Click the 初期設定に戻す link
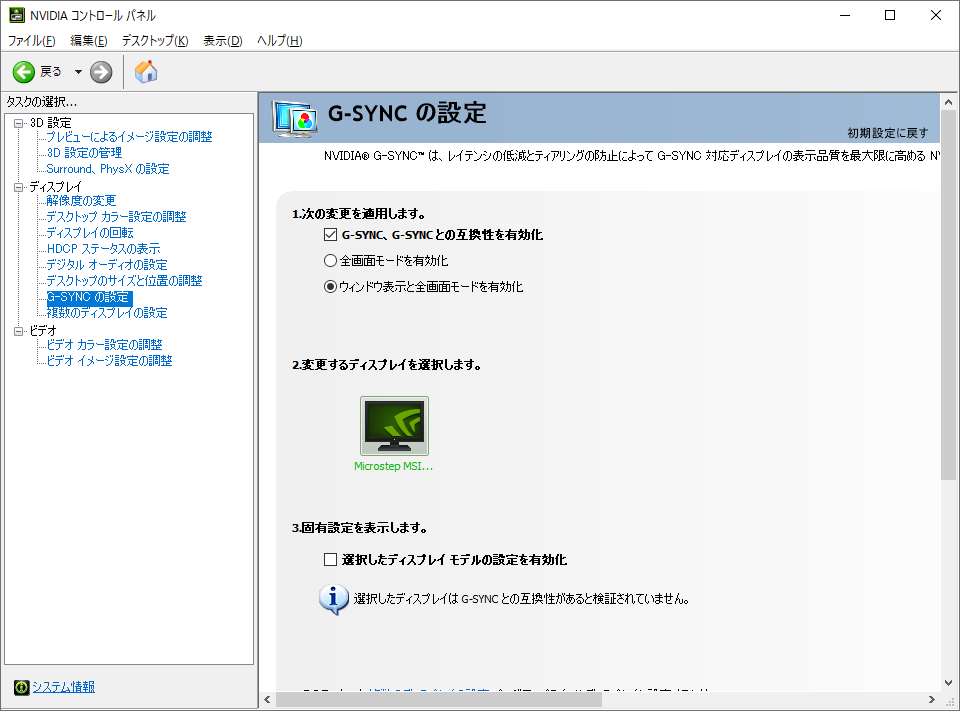Viewport: 960px width, 711px height. click(x=888, y=133)
